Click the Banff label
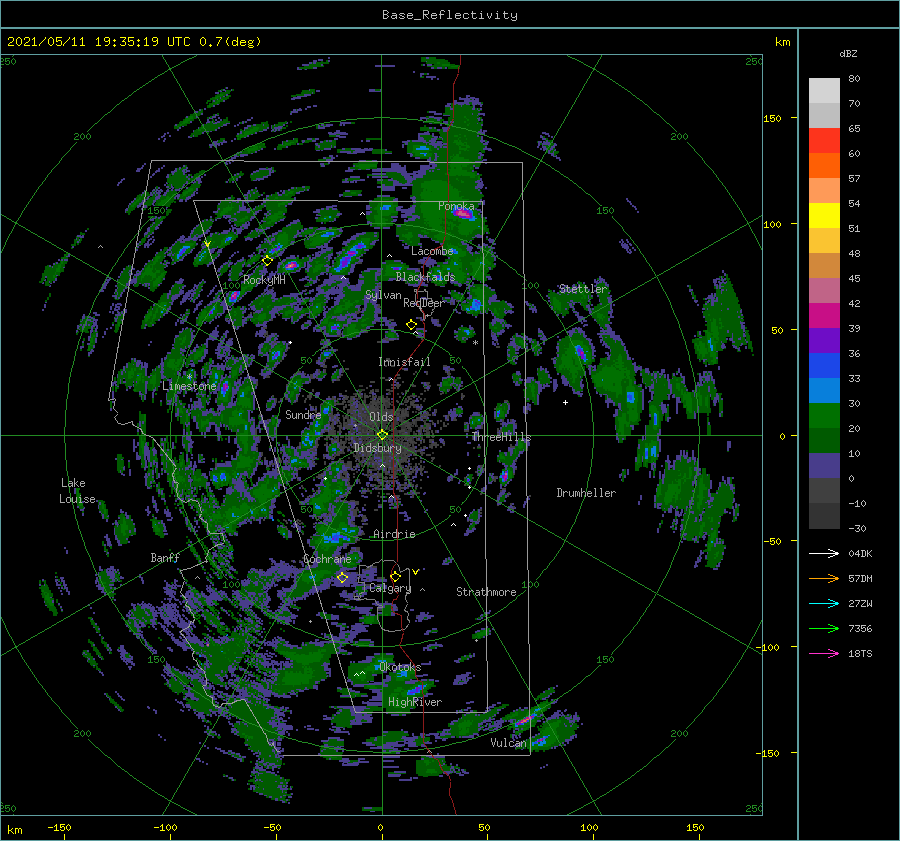The image size is (900, 841). click(x=165, y=557)
